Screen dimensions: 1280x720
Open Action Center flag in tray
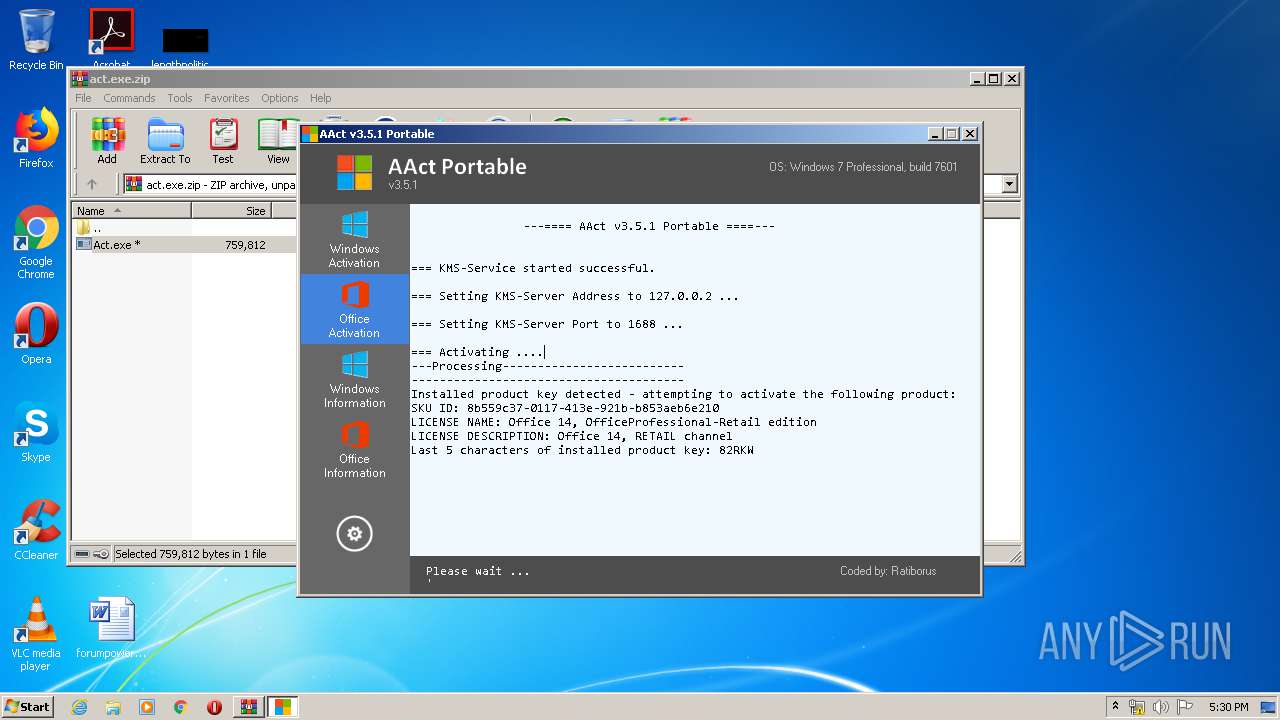(1183, 707)
